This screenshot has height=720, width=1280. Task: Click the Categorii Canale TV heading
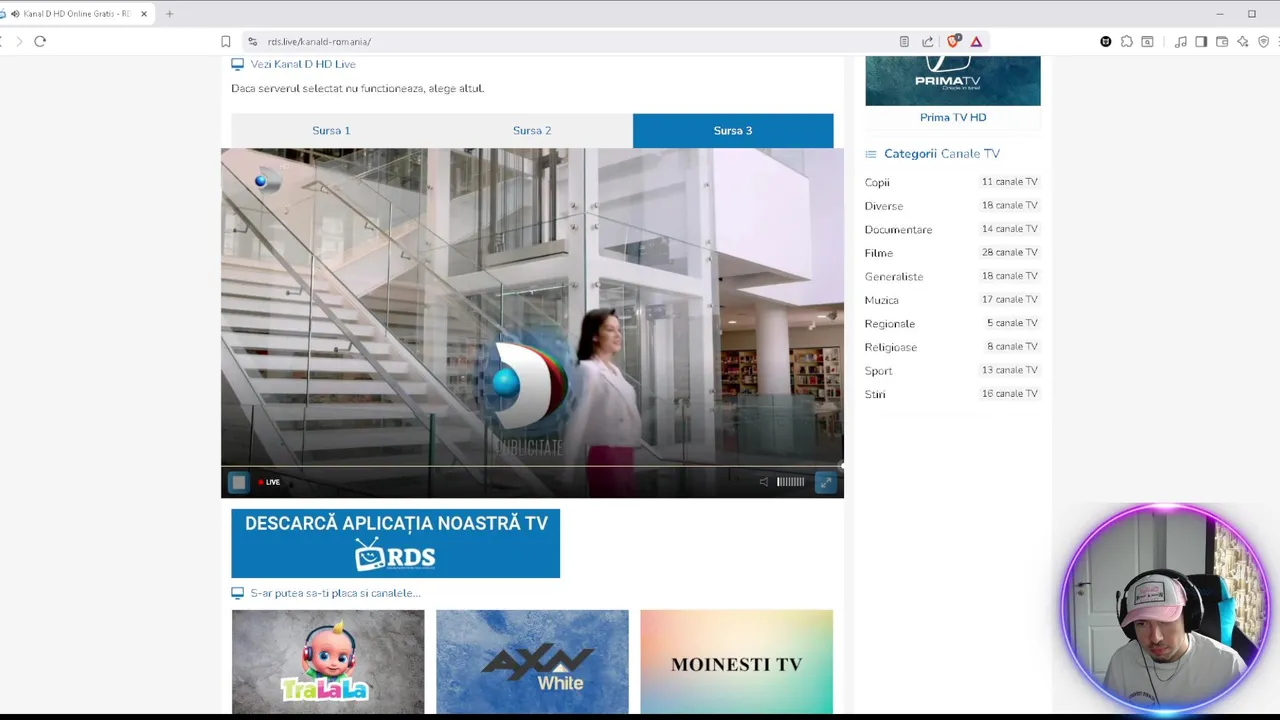942,154
